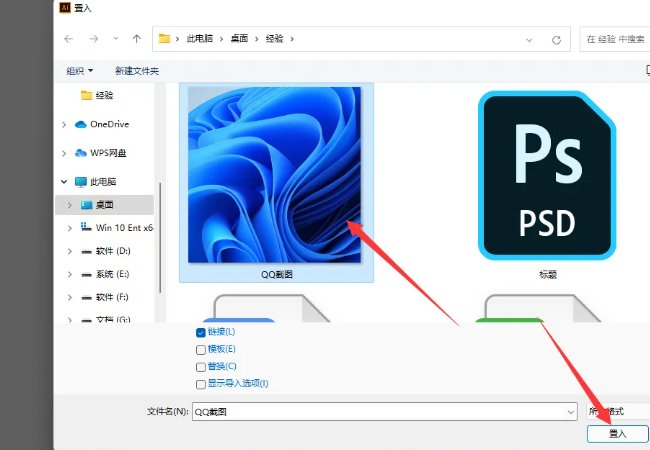650x450 pixels.
Task: Click the search 经验 field
Action: click(x=615, y=39)
